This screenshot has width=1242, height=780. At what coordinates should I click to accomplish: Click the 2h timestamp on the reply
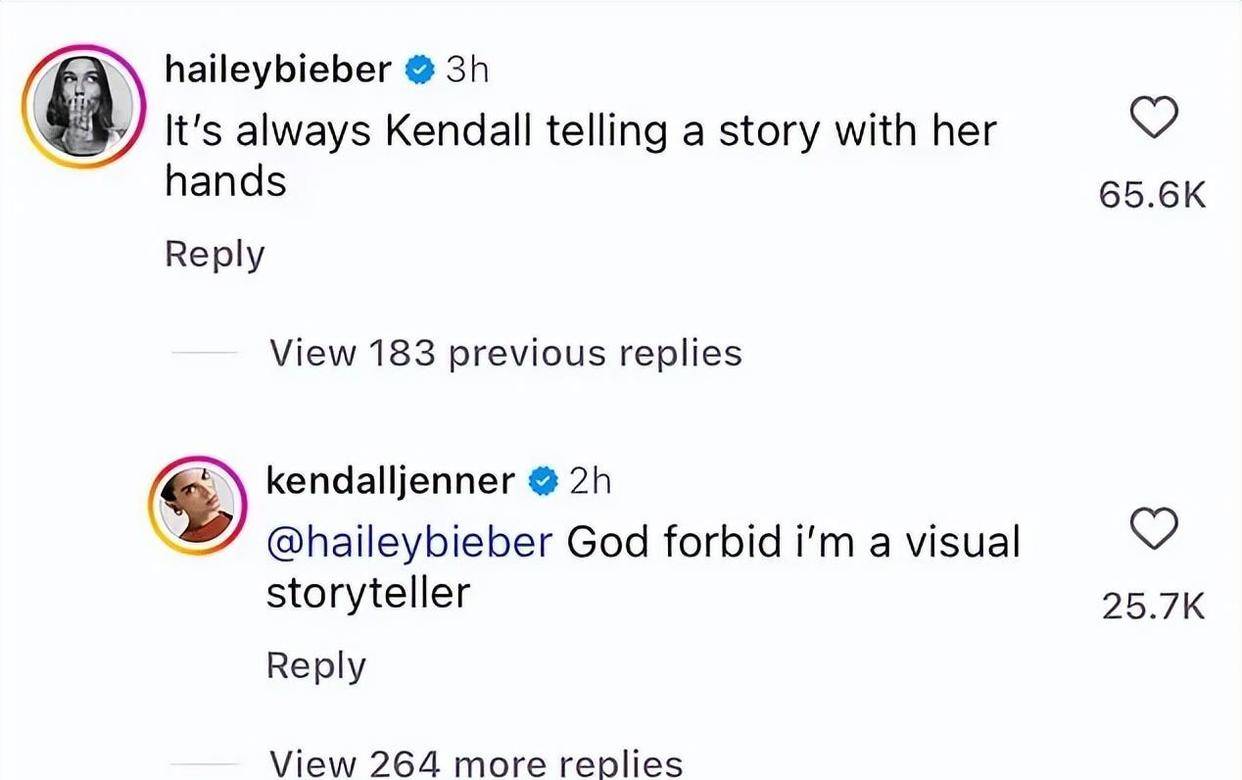point(589,482)
